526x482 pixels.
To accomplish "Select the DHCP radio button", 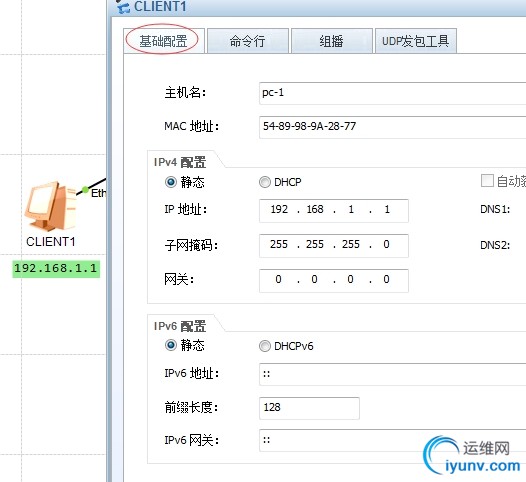I will click(x=265, y=182).
